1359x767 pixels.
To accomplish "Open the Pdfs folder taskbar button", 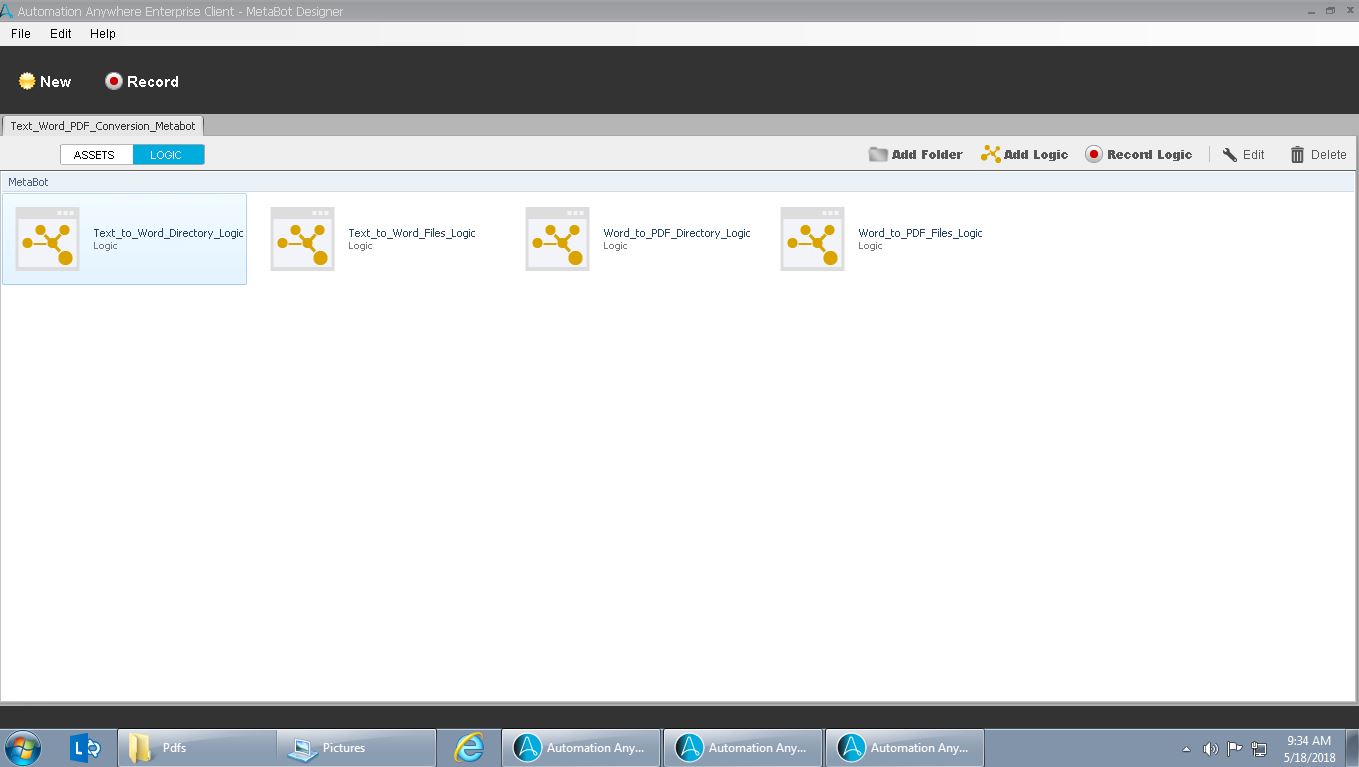I will click(x=197, y=748).
